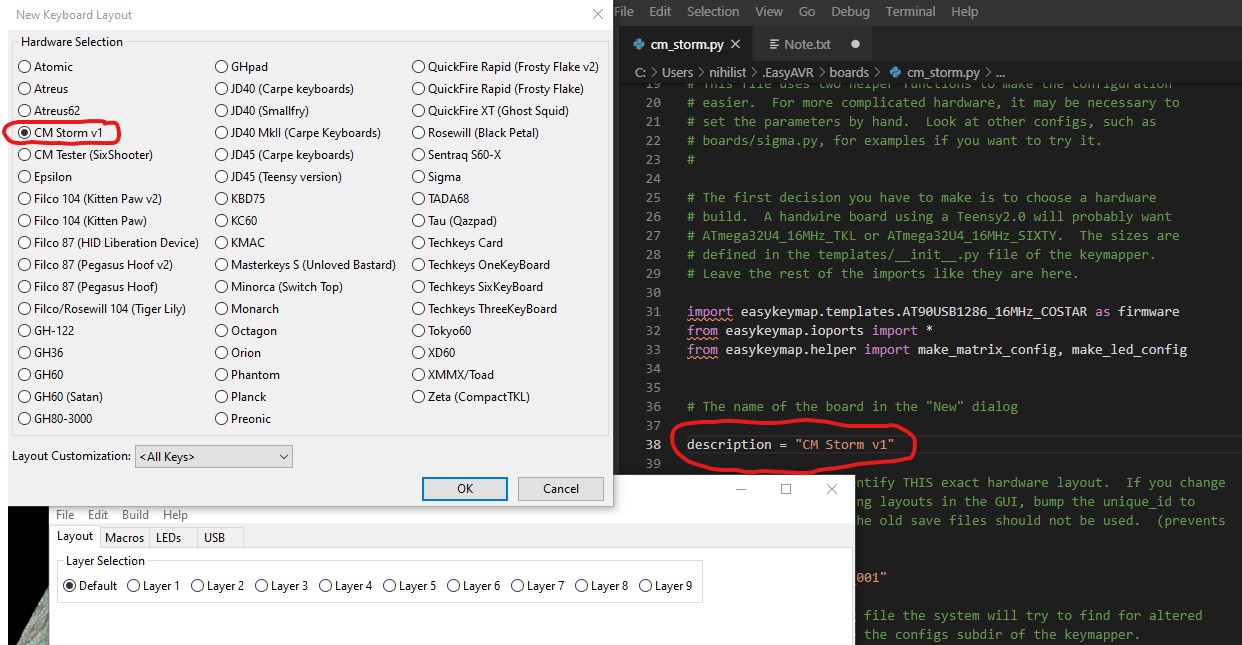Switch to the Layout tab
This screenshot has height=645, width=1242.
[x=75, y=537]
